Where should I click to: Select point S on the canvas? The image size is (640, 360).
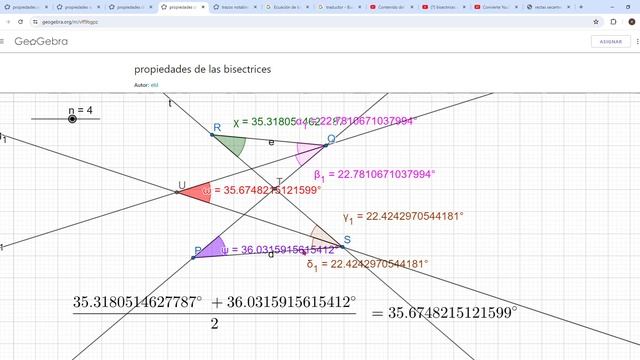[342, 247]
